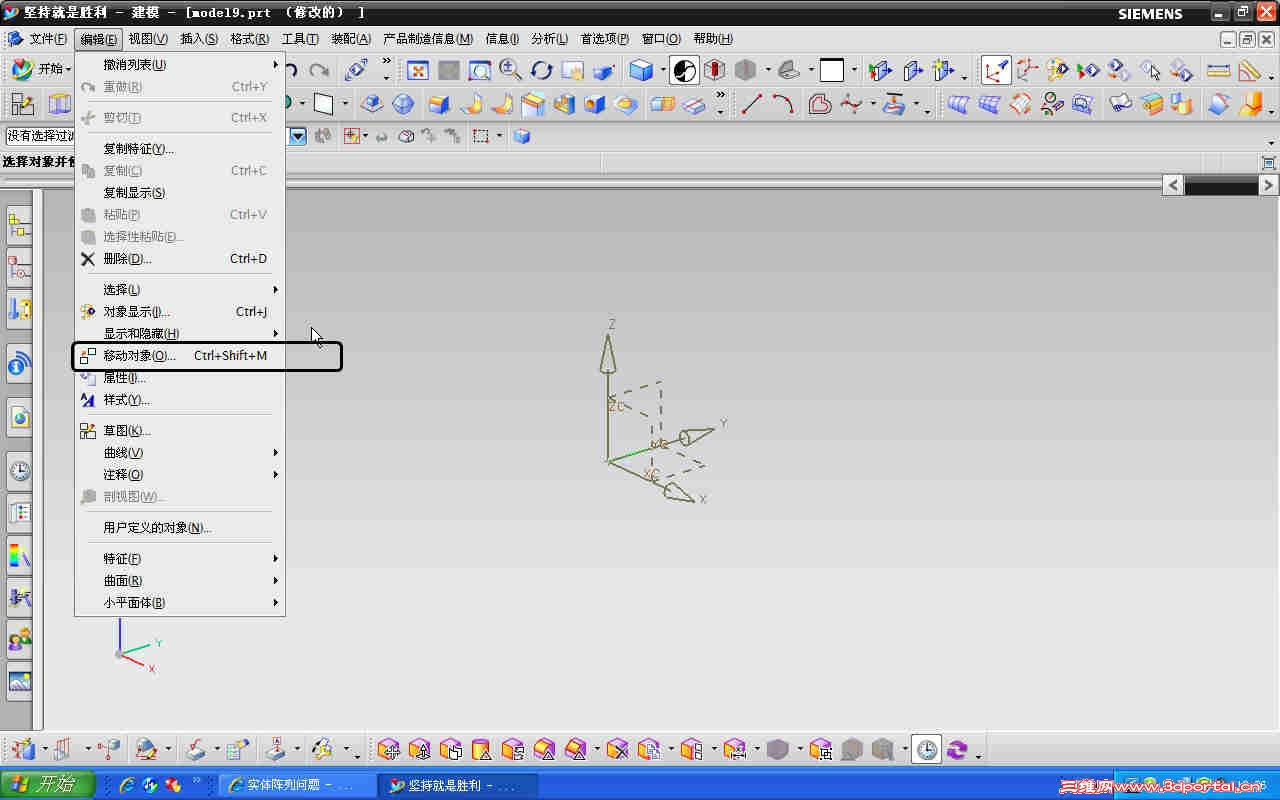Screen dimensions: 1280x800
Task: Click the 坚持就是胜利 taskbar button
Action: click(x=458, y=785)
